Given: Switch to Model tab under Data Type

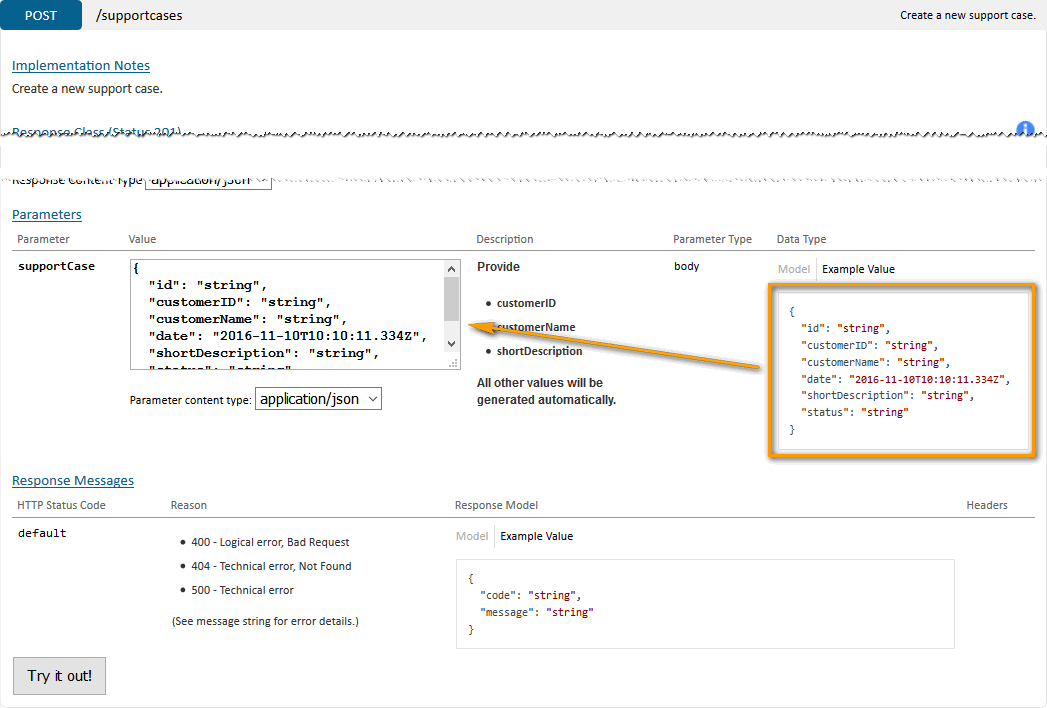Looking at the screenshot, I should (x=793, y=269).
